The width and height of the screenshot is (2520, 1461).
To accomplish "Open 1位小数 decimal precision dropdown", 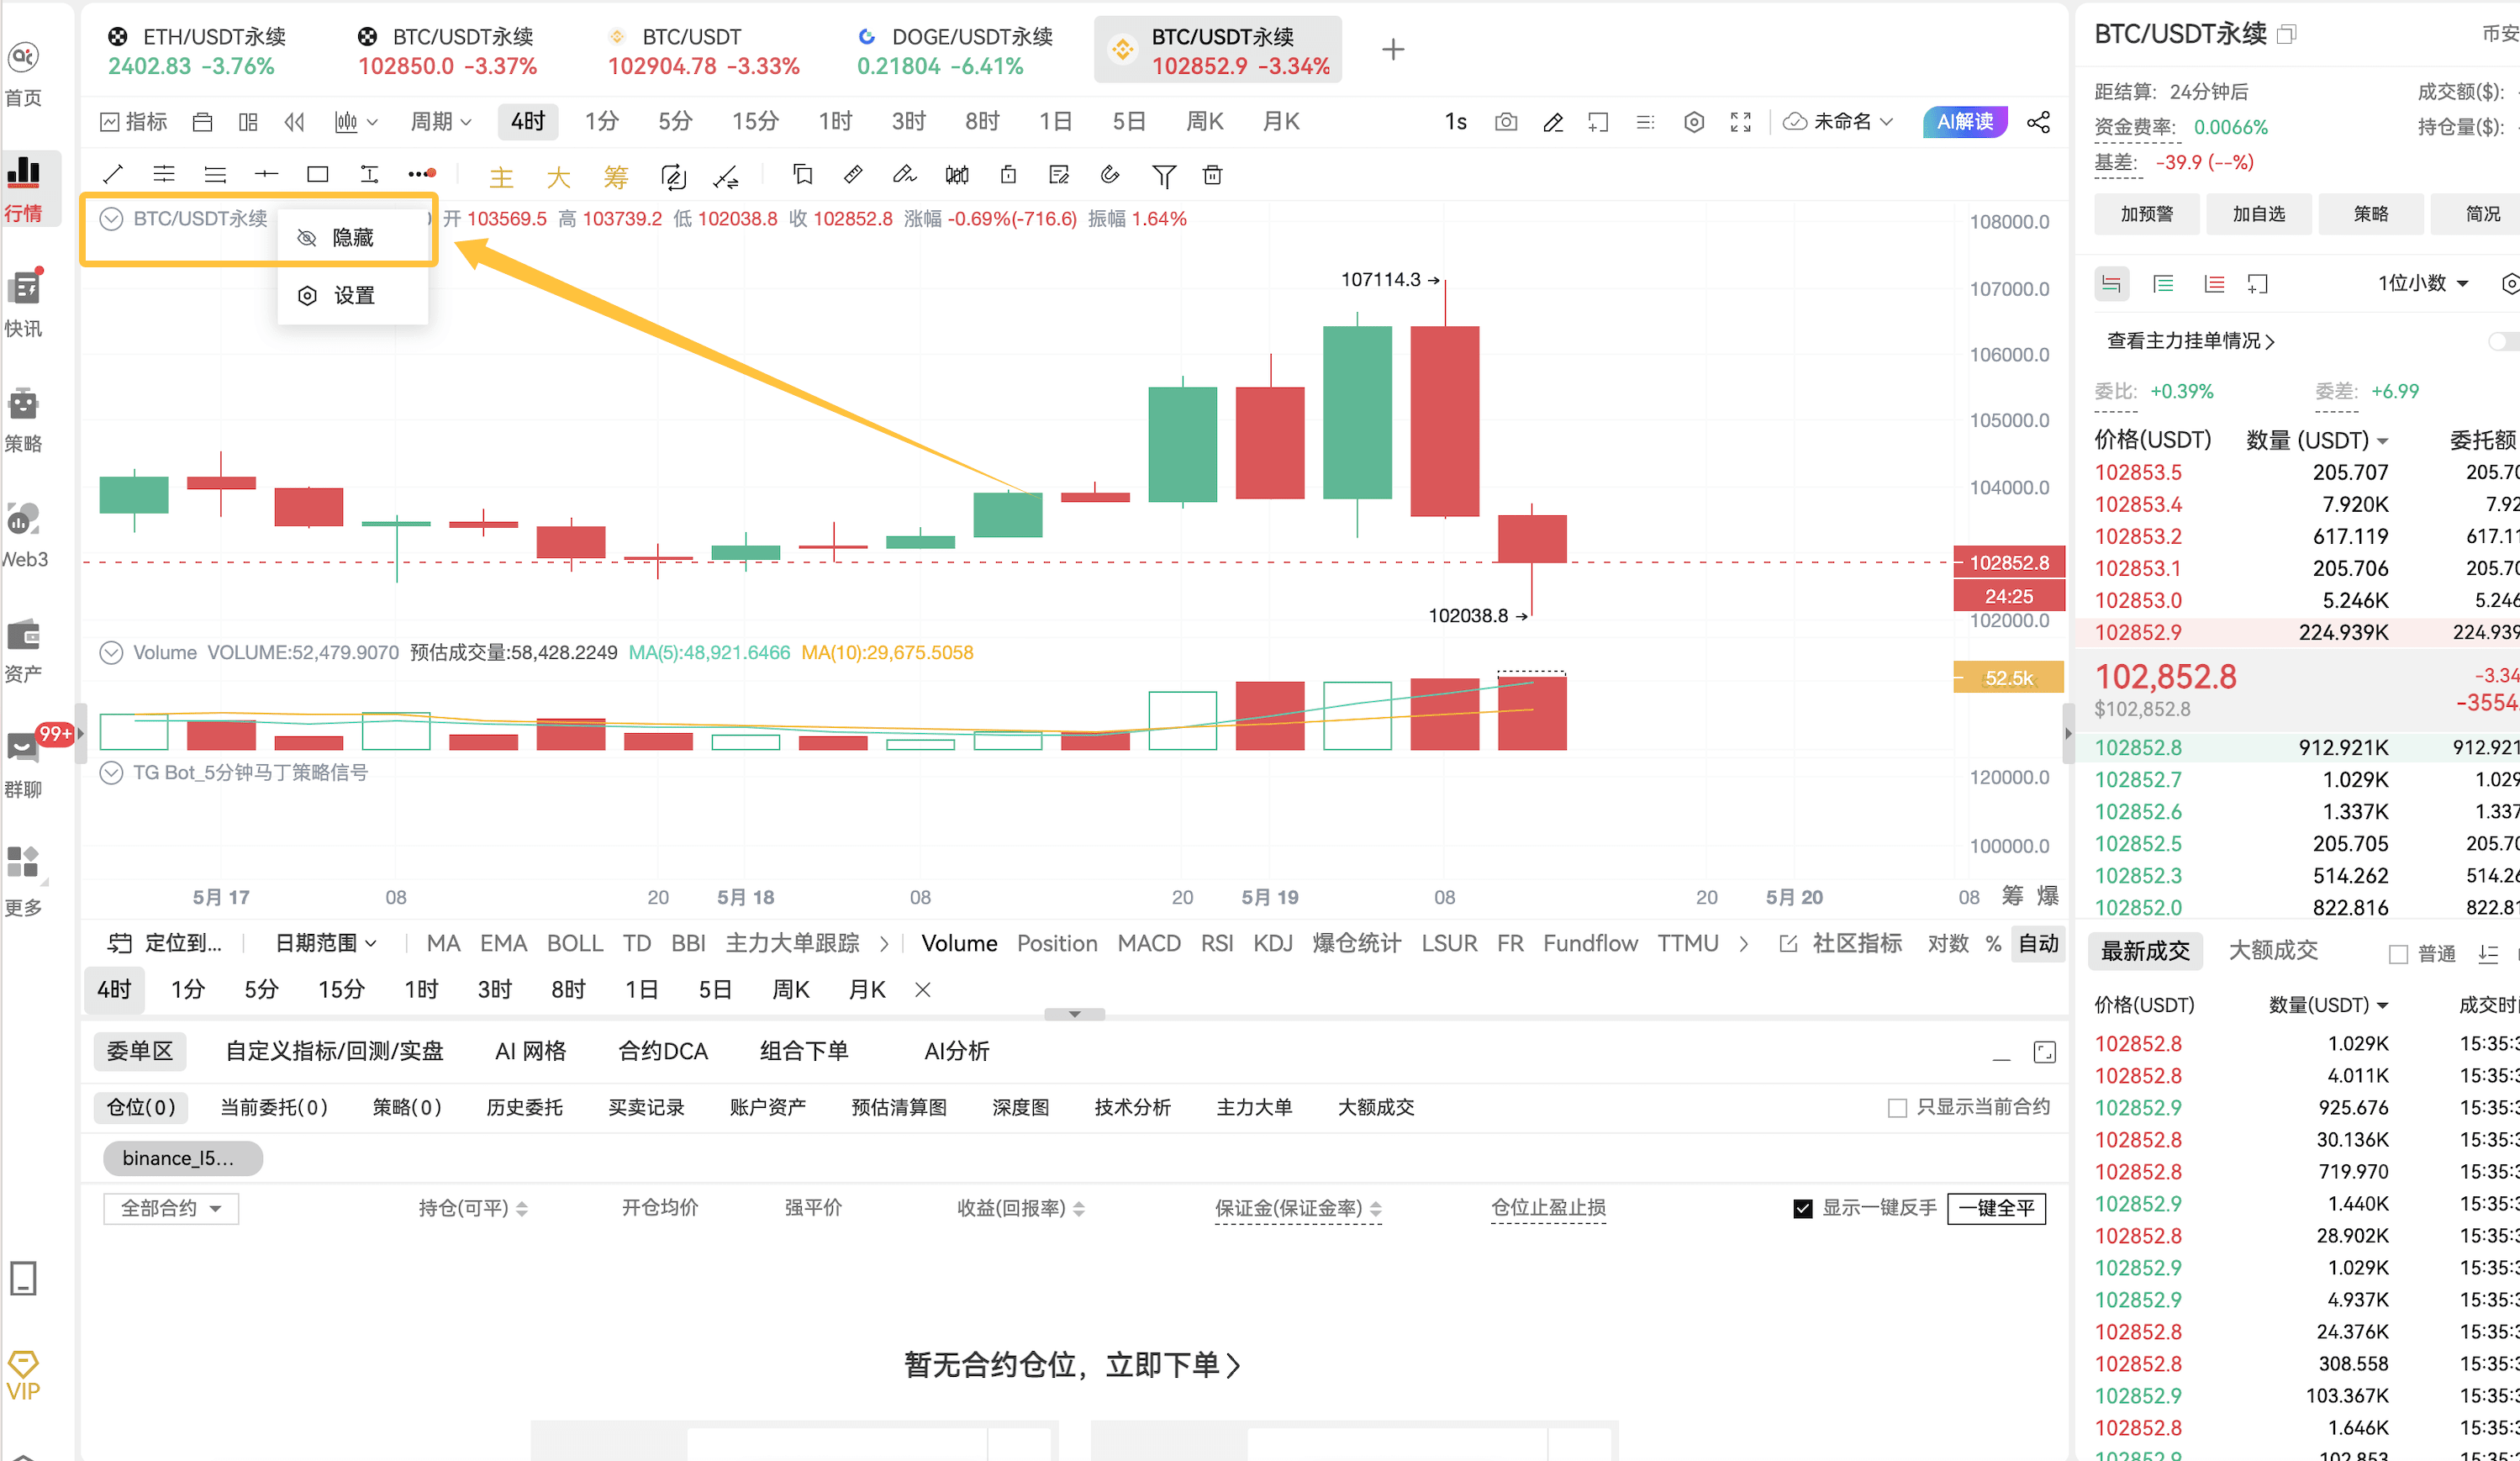I will tap(2423, 284).
